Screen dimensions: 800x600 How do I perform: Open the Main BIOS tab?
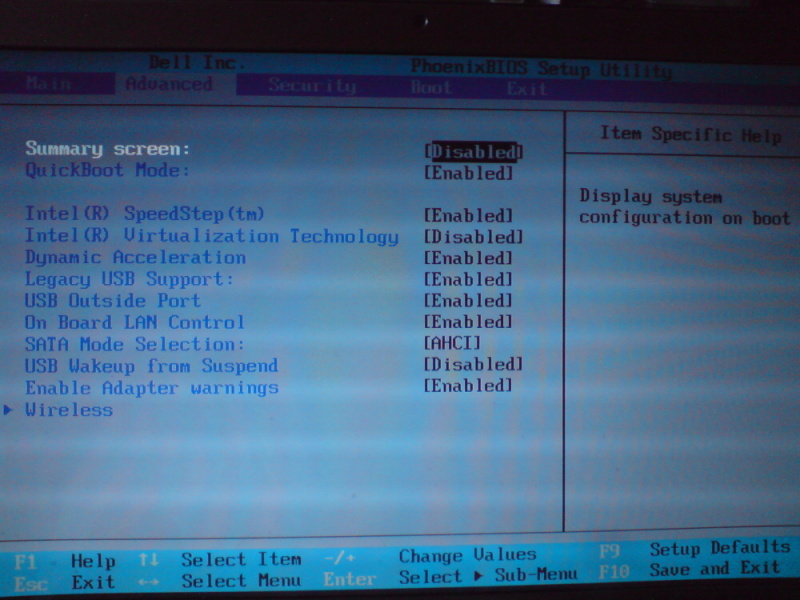coord(48,83)
